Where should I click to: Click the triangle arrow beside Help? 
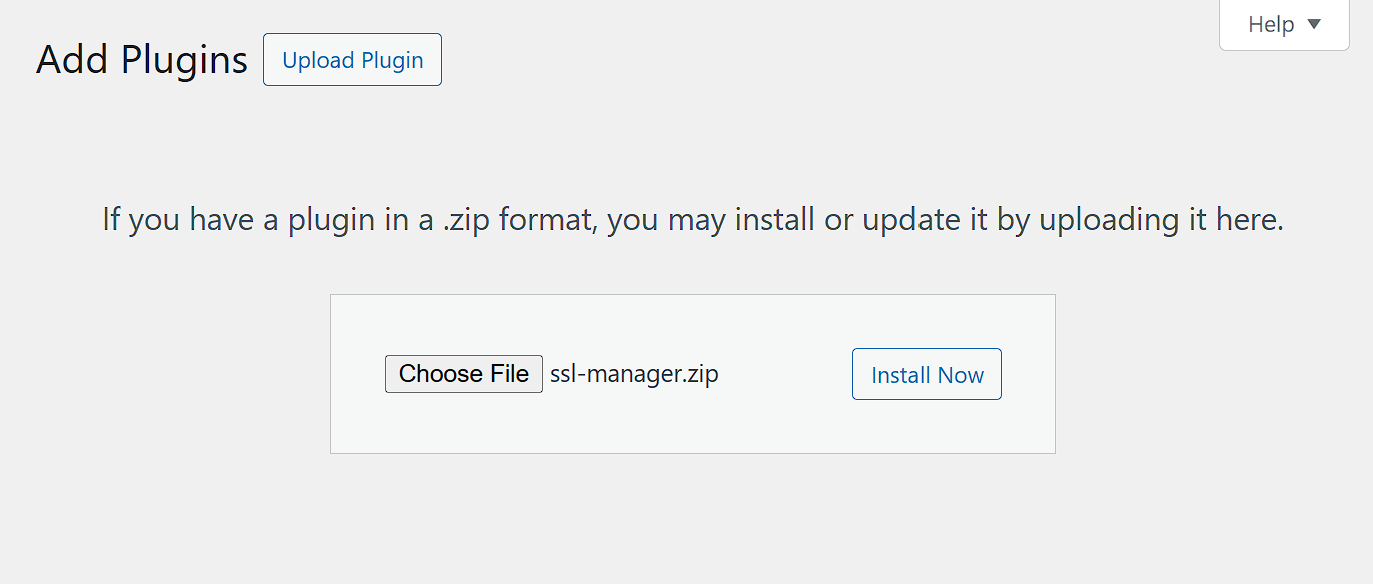click(1314, 24)
